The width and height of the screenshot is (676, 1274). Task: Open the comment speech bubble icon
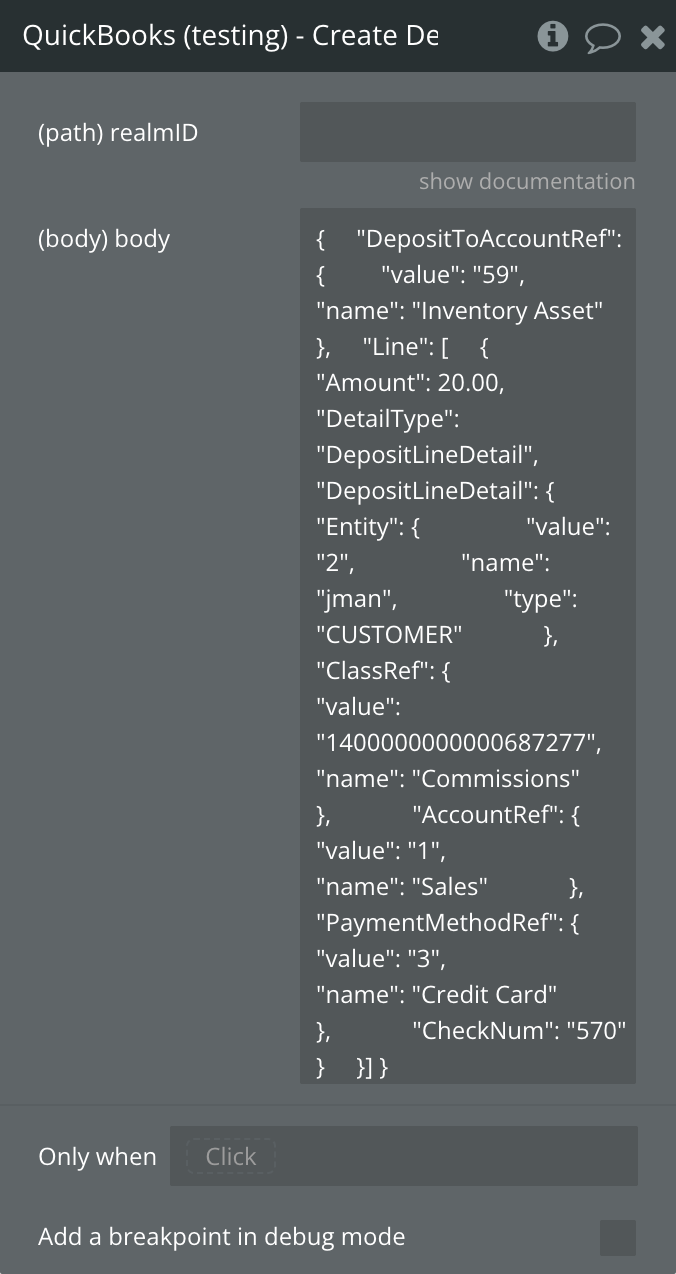pos(602,38)
